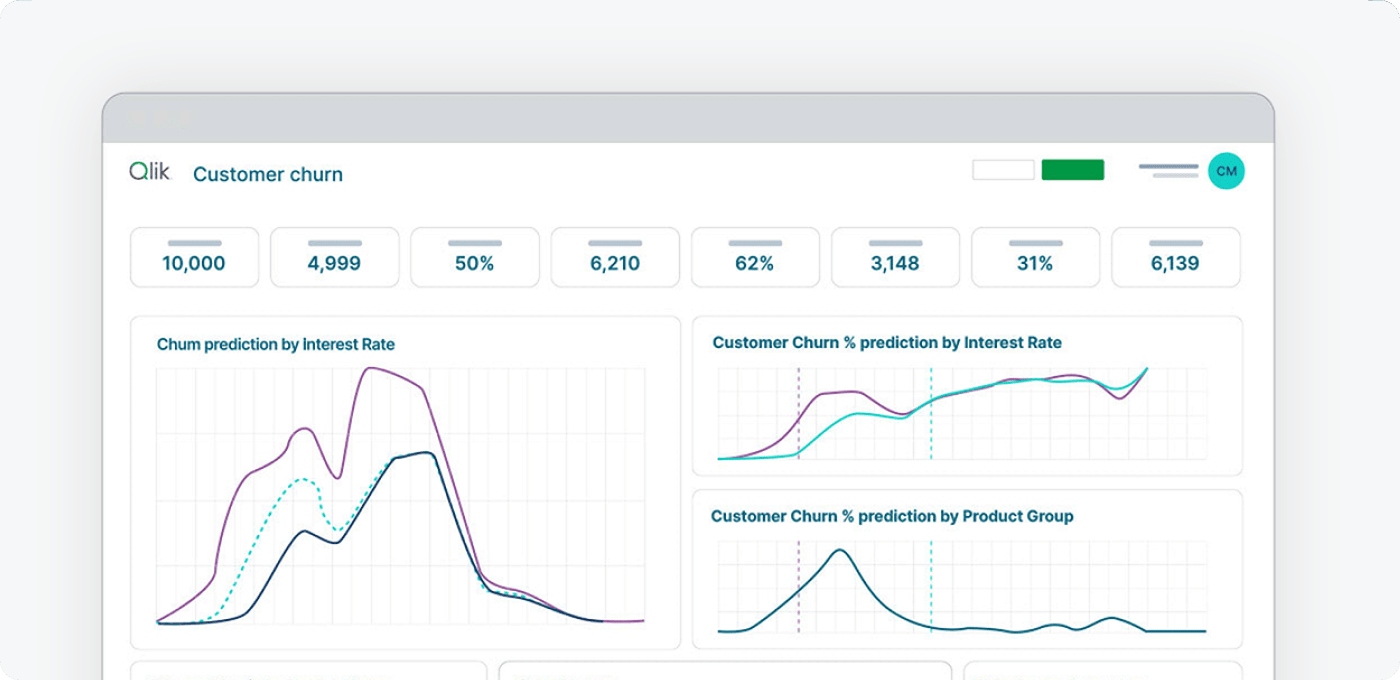This screenshot has width=1400, height=680.
Task: Click the 62% KPI card
Action: click(x=755, y=257)
